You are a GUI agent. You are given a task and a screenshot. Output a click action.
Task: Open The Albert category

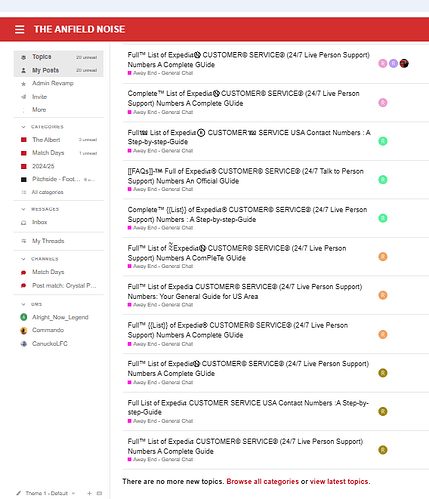(46, 140)
